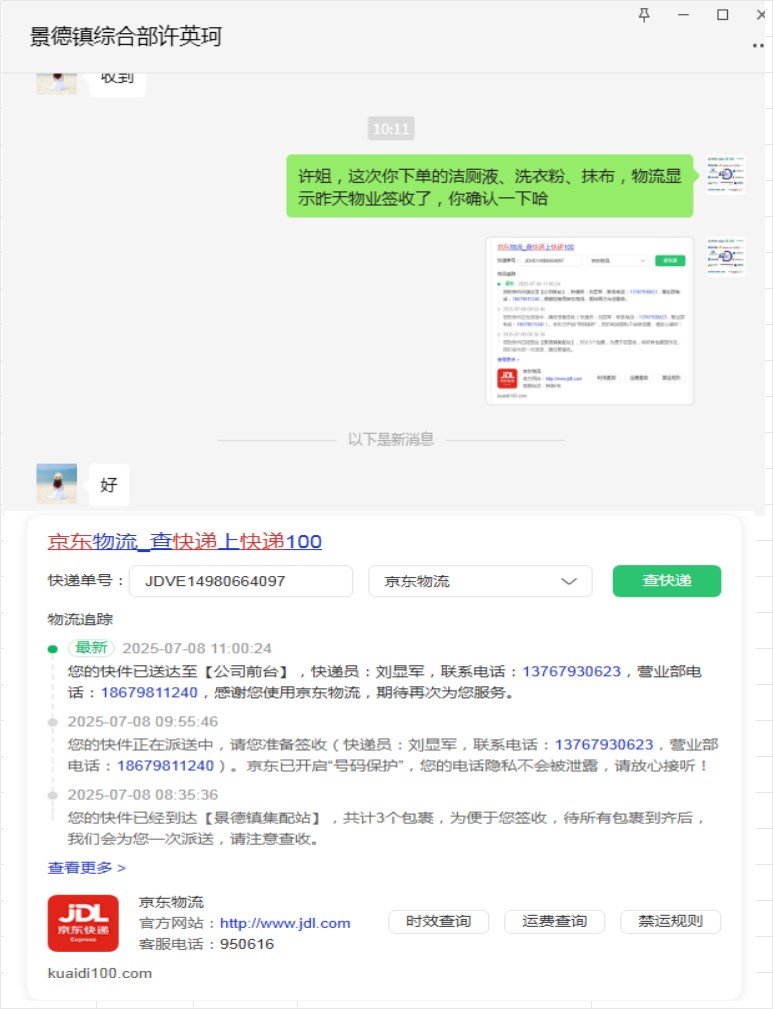The width and height of the screenshot is (773, 1009).
Task: Click the green message about 洁厕液、洗衣粉
Action: tap(490, 186)
